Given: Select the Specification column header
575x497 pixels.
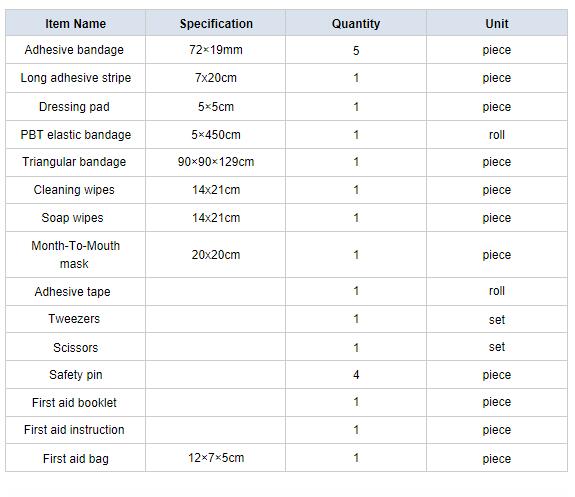Looking at the screenshot, I should pyautogui.click(x=216, y=23).
